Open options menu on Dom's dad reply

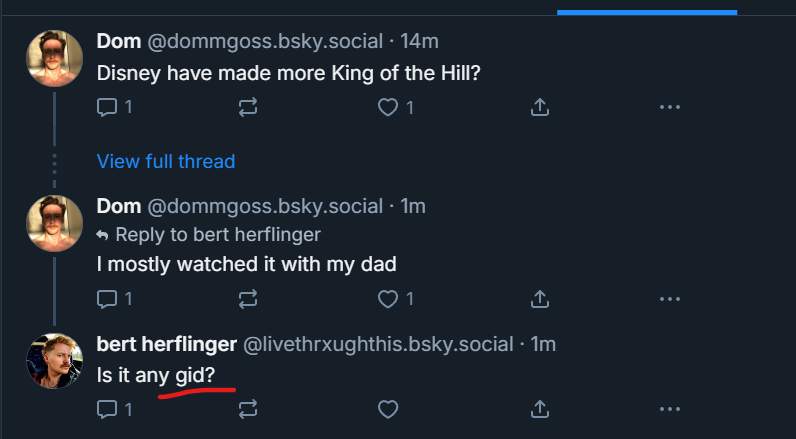click(x=669, y=298)
